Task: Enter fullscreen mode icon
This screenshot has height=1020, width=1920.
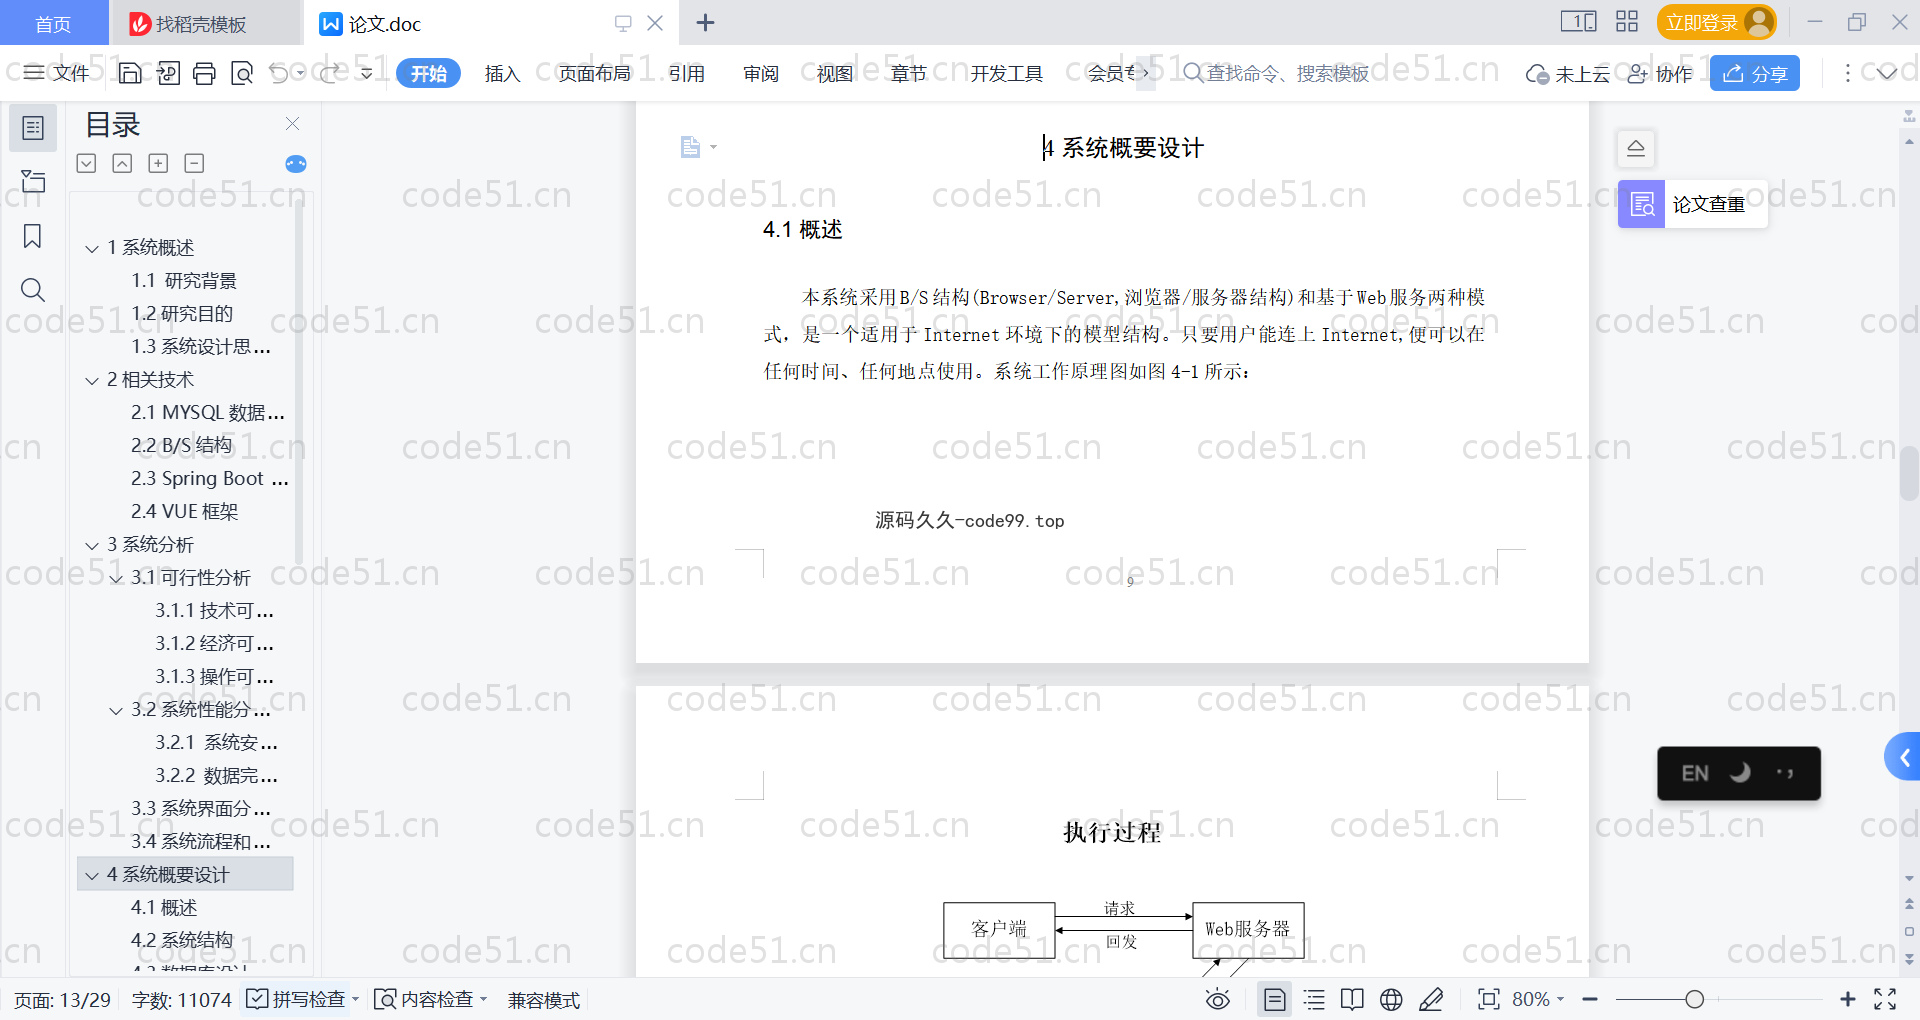Action: pos(1885,999)
